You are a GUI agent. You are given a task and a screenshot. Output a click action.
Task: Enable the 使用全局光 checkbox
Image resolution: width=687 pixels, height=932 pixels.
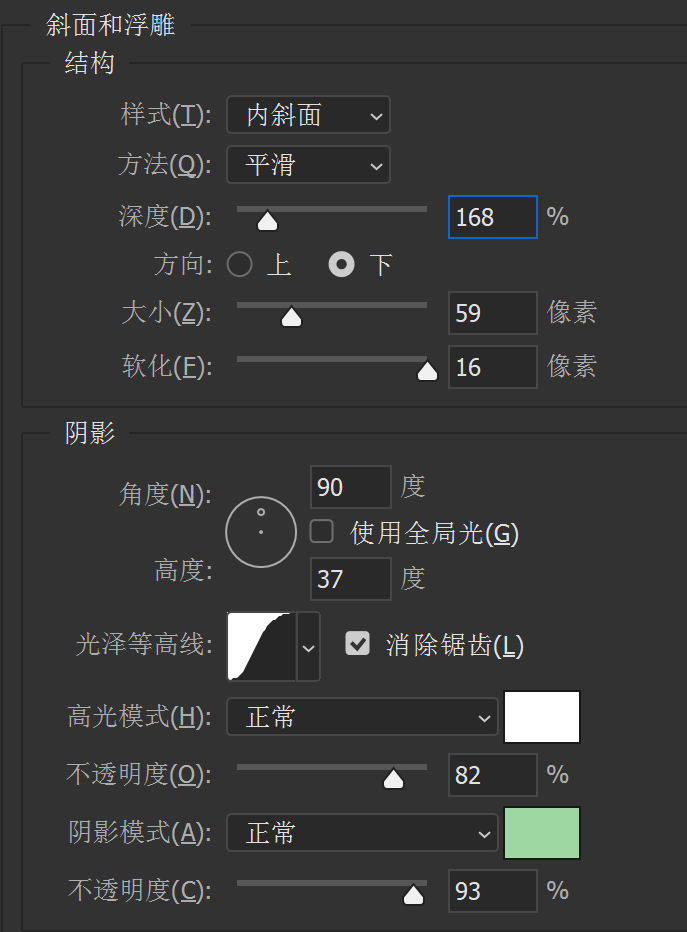(322, 532)
